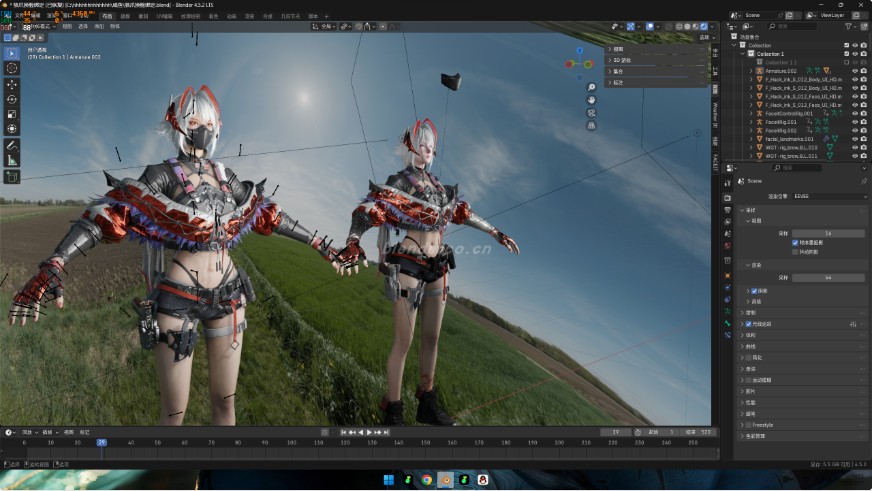Jump to the last frame

pos(387,432)
